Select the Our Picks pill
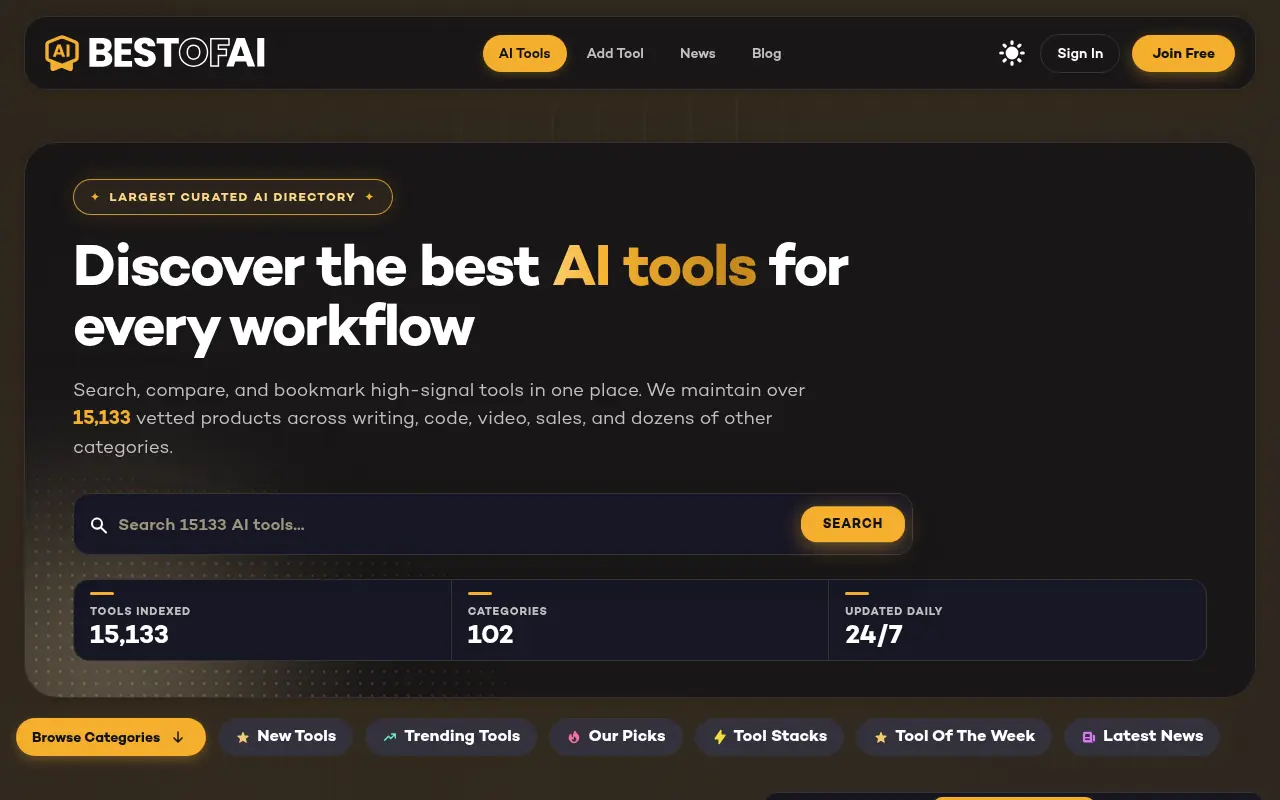1280x800 pixels. 616,737
